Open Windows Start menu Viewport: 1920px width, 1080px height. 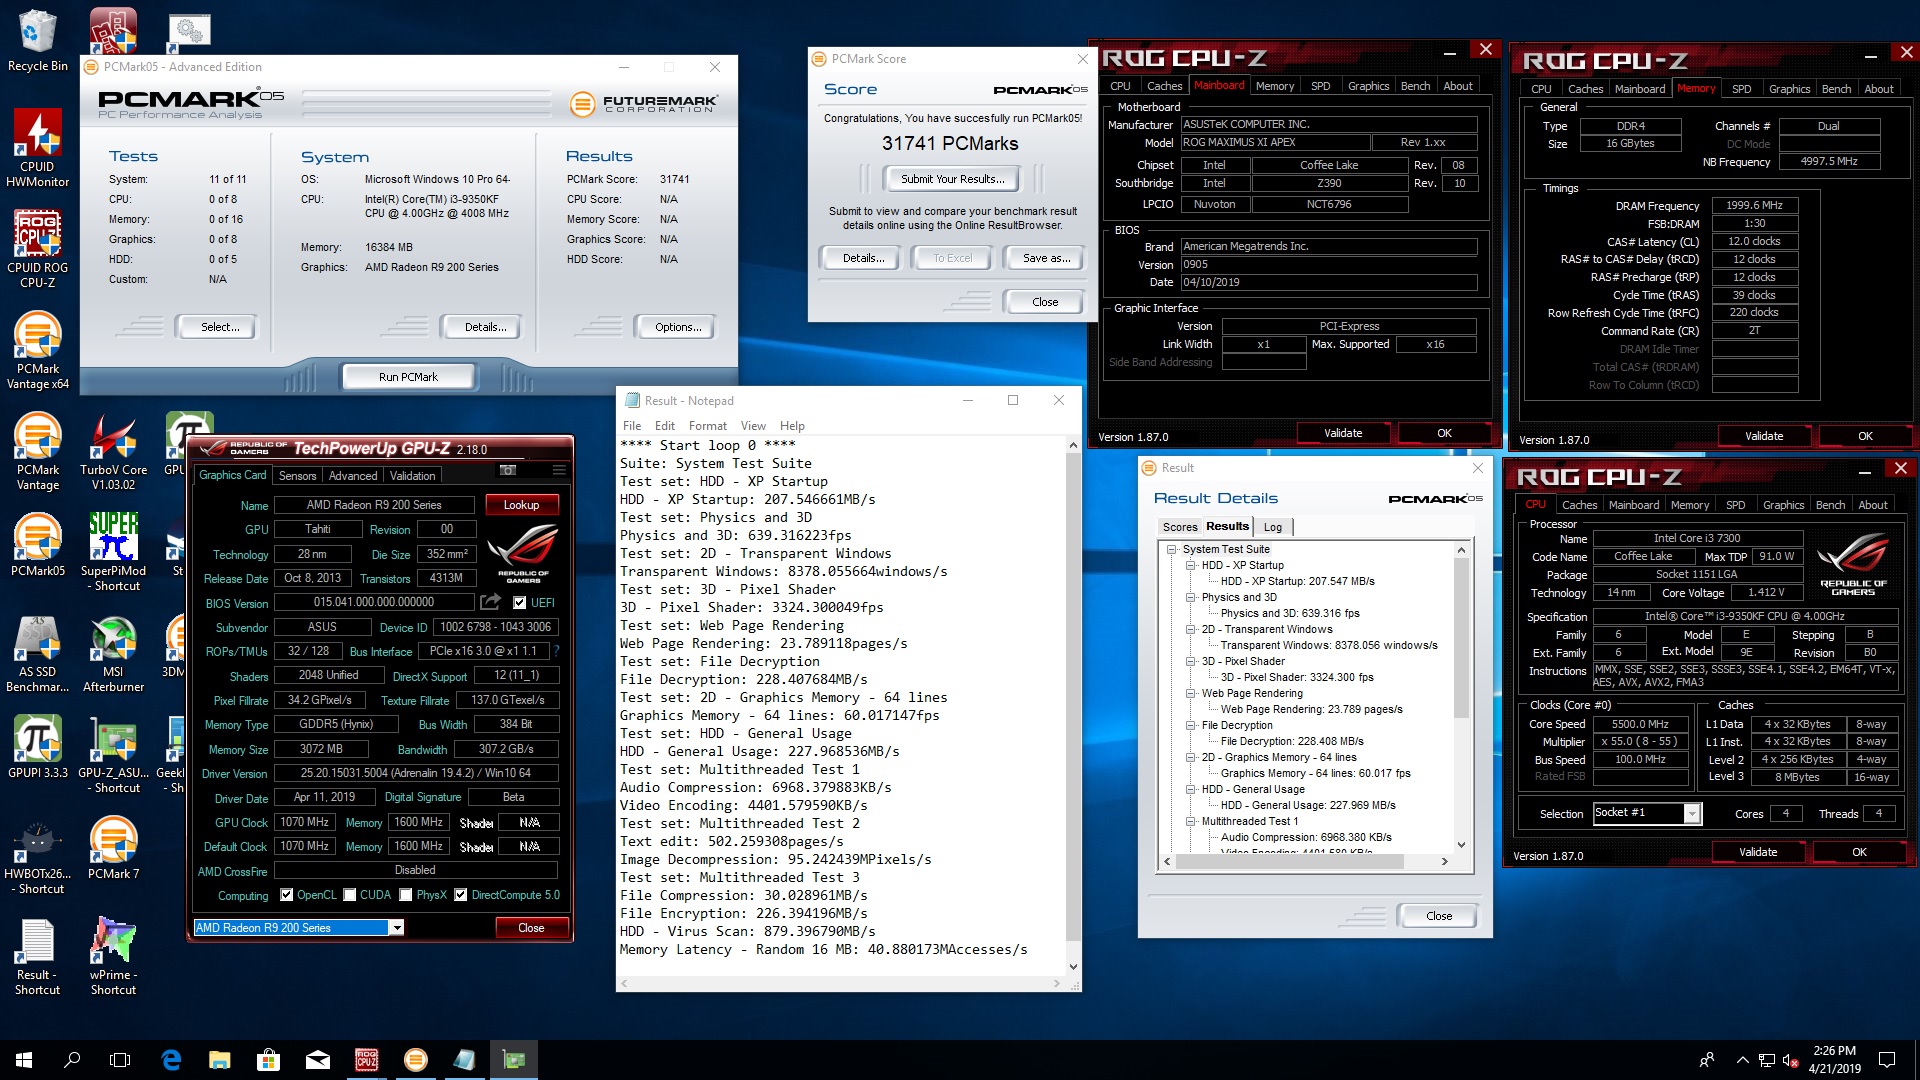point(24,1060)
